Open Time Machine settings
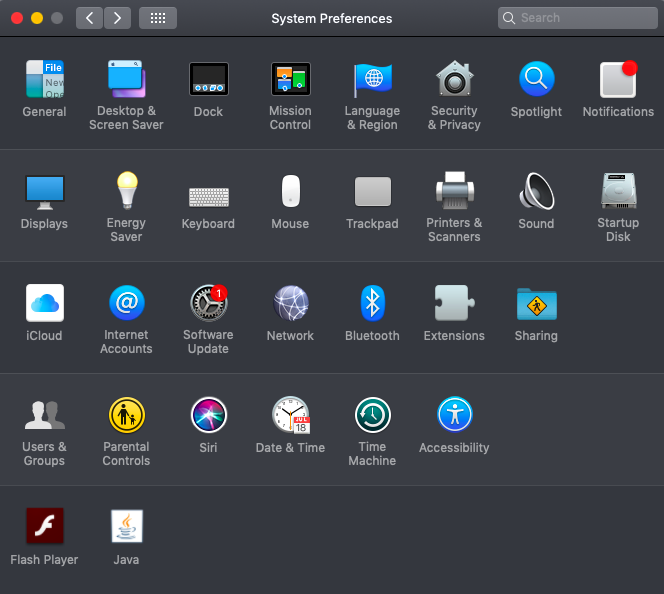 click(372, 415)
